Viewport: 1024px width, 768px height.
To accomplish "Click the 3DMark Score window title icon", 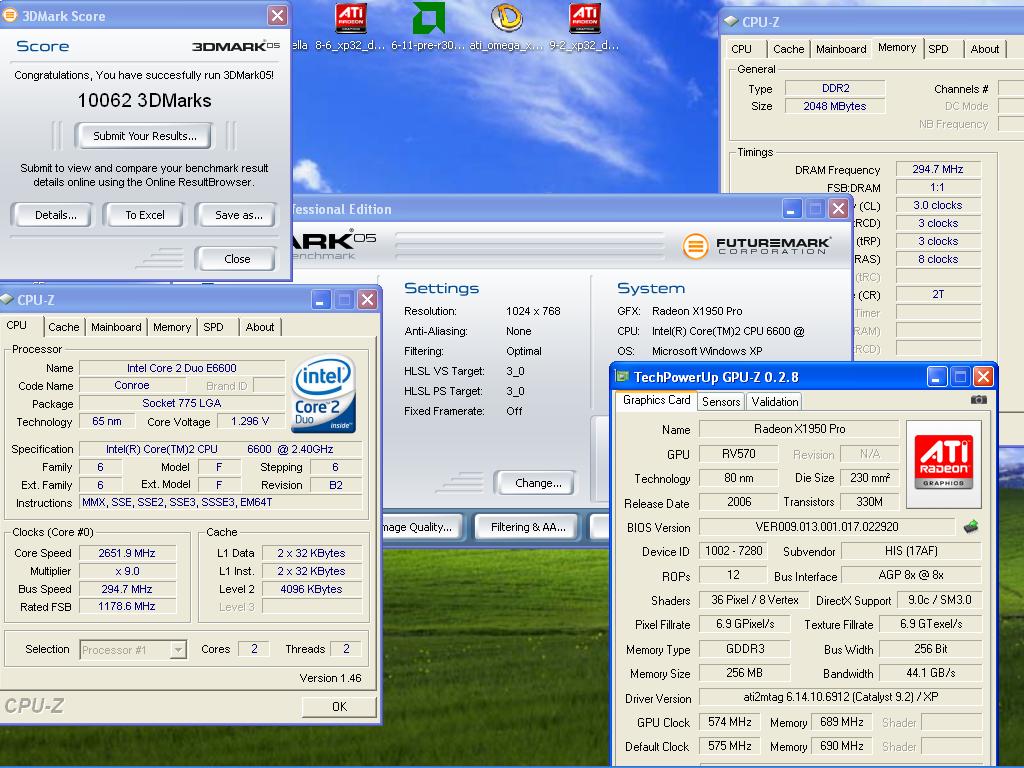I will pos(10,16).
